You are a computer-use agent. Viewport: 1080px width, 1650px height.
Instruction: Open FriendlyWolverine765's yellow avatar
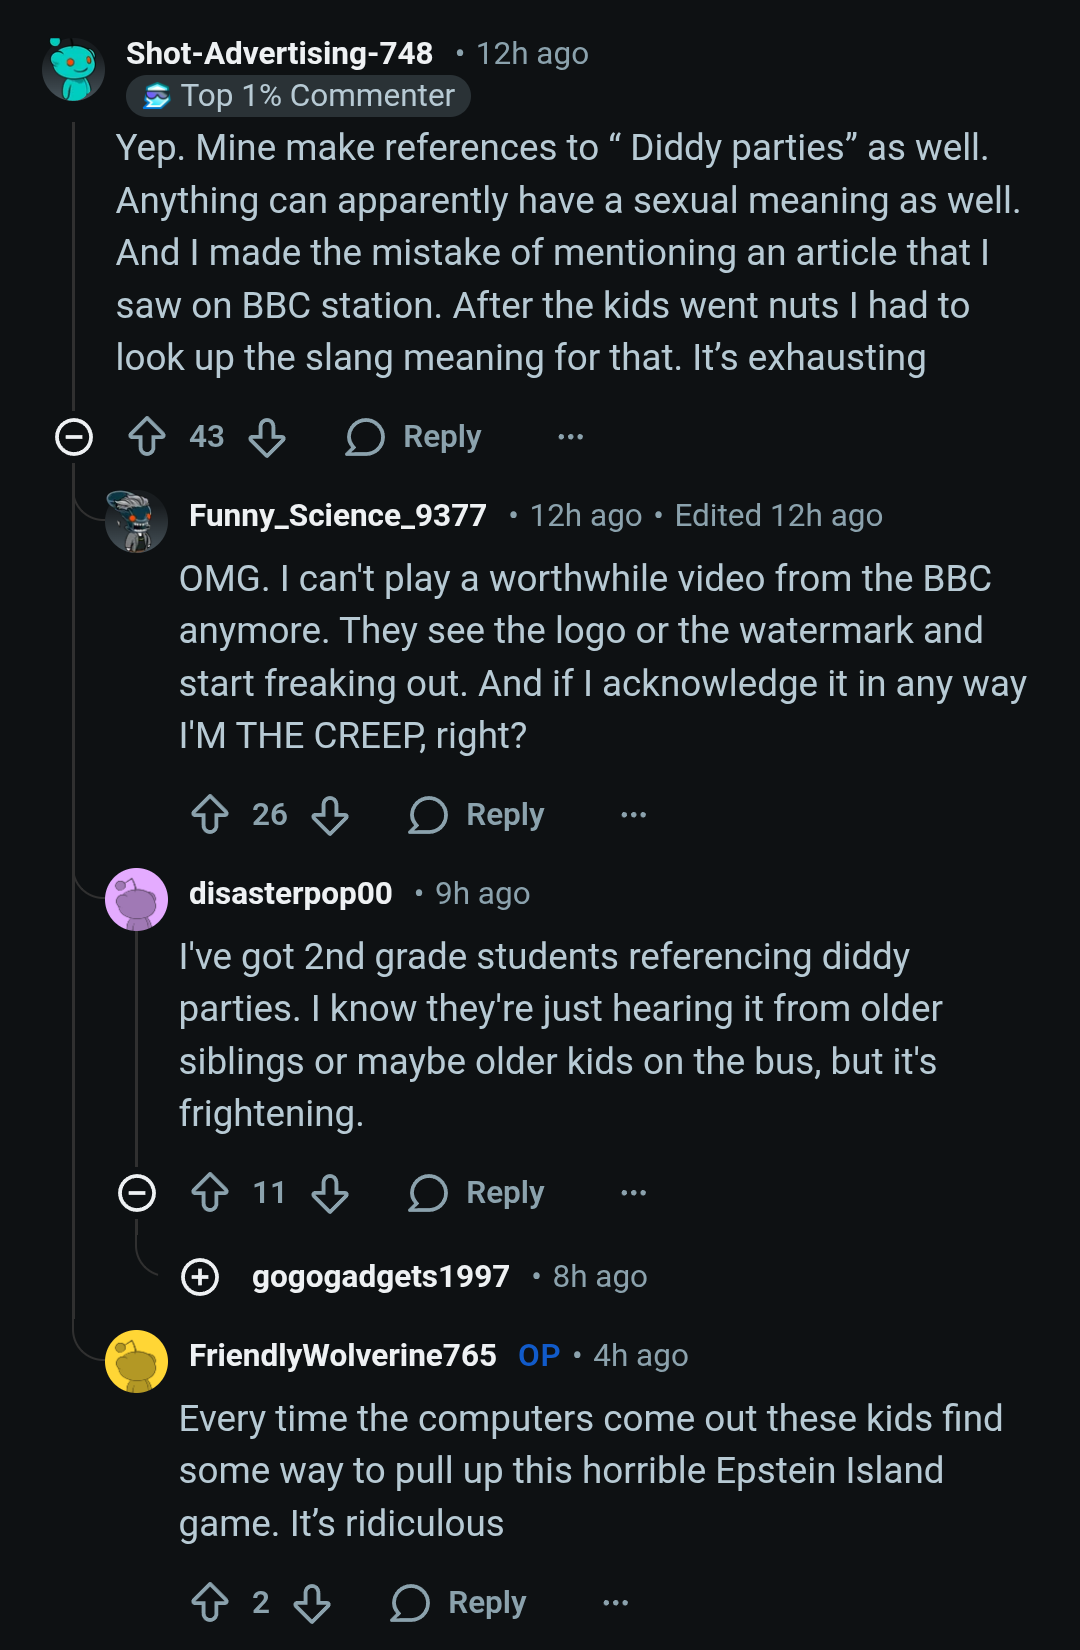click(x=137, y=1361)
